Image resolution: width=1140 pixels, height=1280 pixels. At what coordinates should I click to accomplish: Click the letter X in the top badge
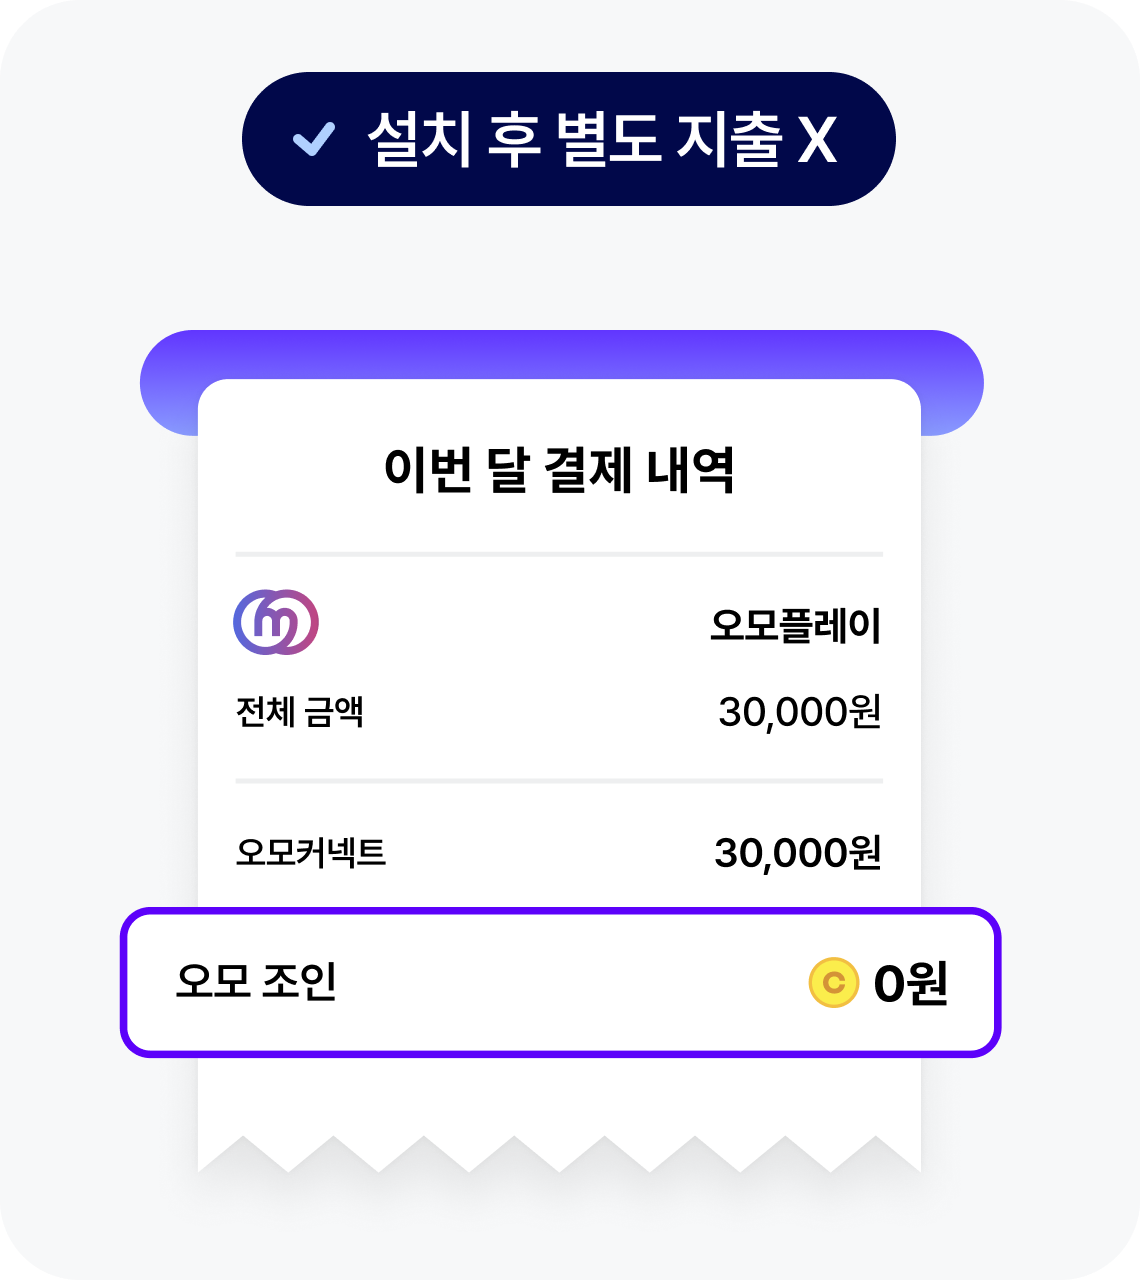(817, 139)
